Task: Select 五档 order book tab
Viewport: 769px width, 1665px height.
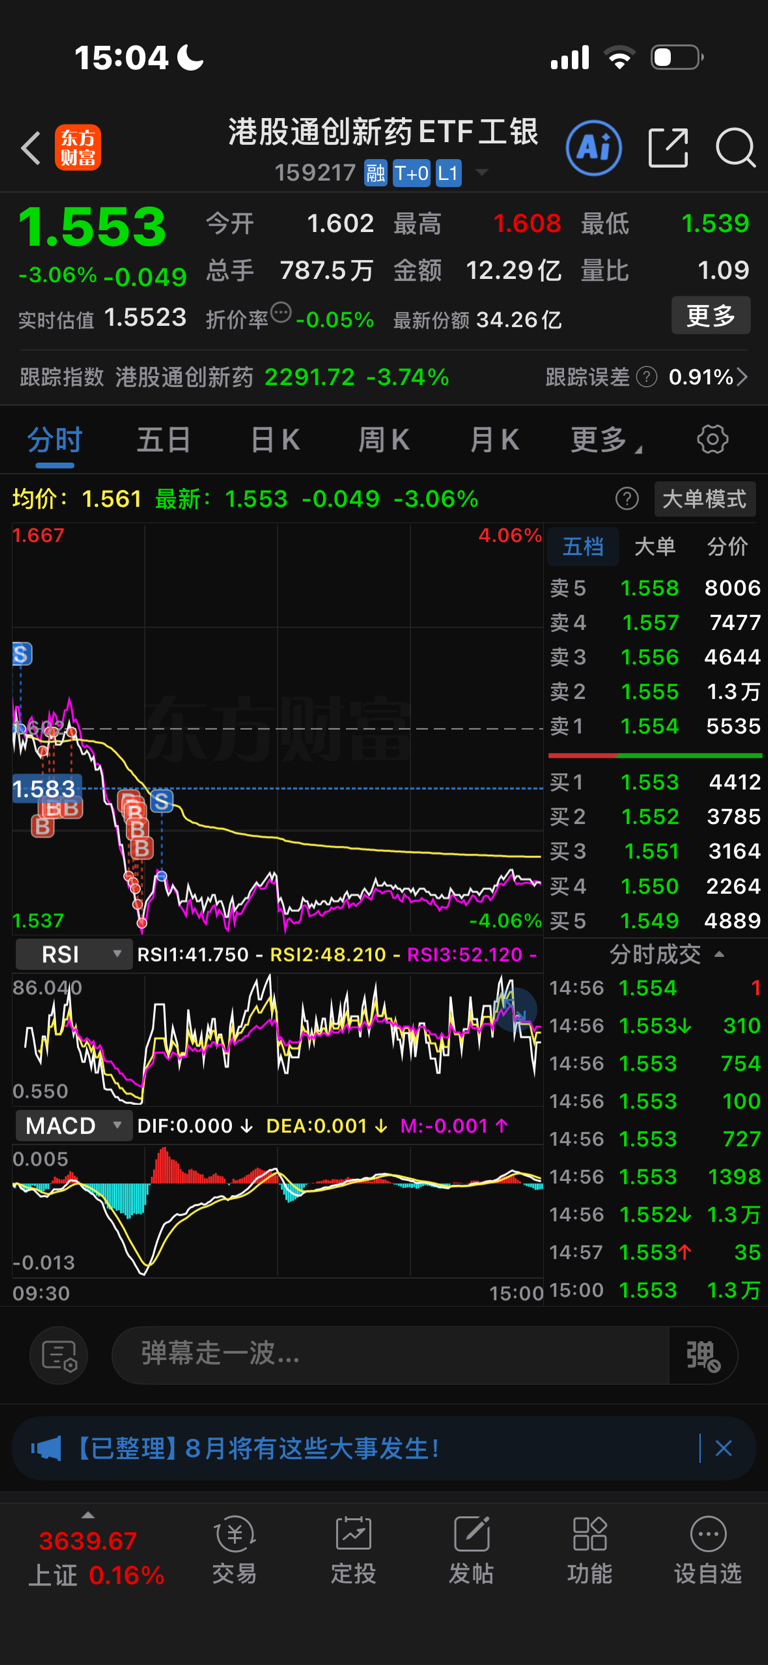Action: [583, 546]
